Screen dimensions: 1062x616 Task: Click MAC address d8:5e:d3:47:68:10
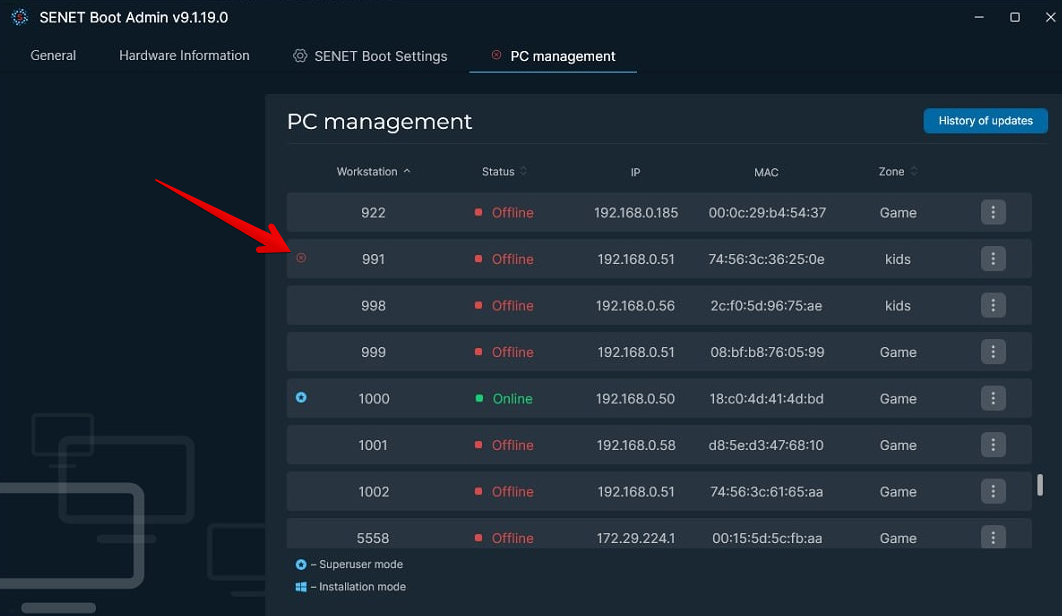(x=766, y=445)
